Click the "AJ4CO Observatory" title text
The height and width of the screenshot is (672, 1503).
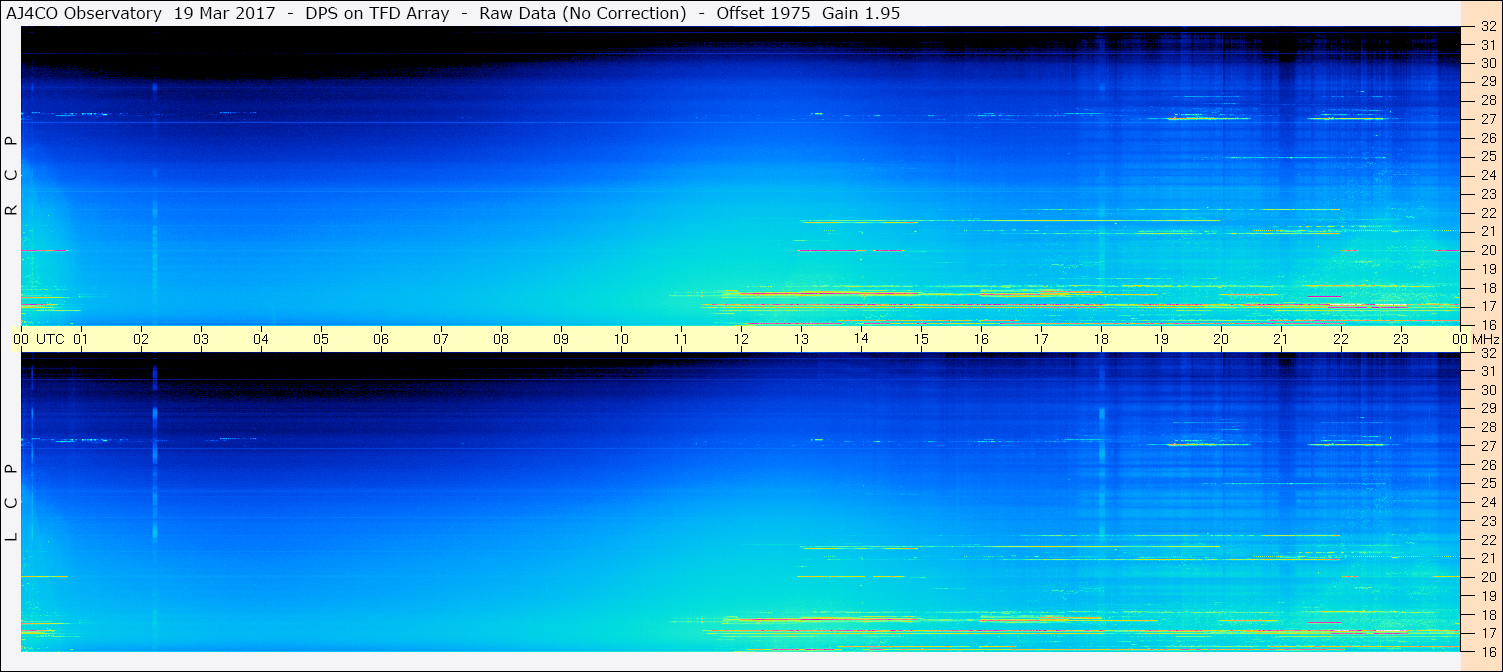coord(85,14)
